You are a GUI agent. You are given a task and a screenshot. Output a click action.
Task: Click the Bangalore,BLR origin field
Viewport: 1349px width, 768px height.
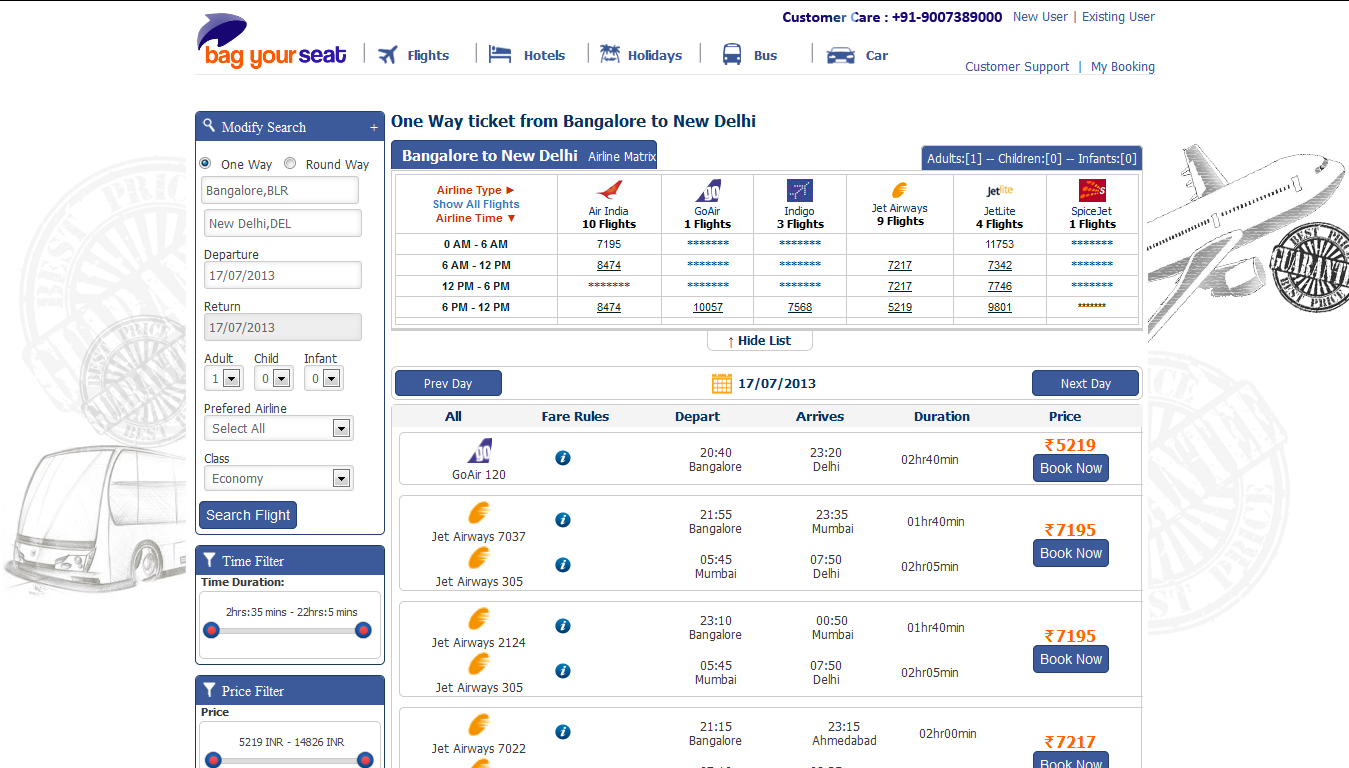point(281,190)
